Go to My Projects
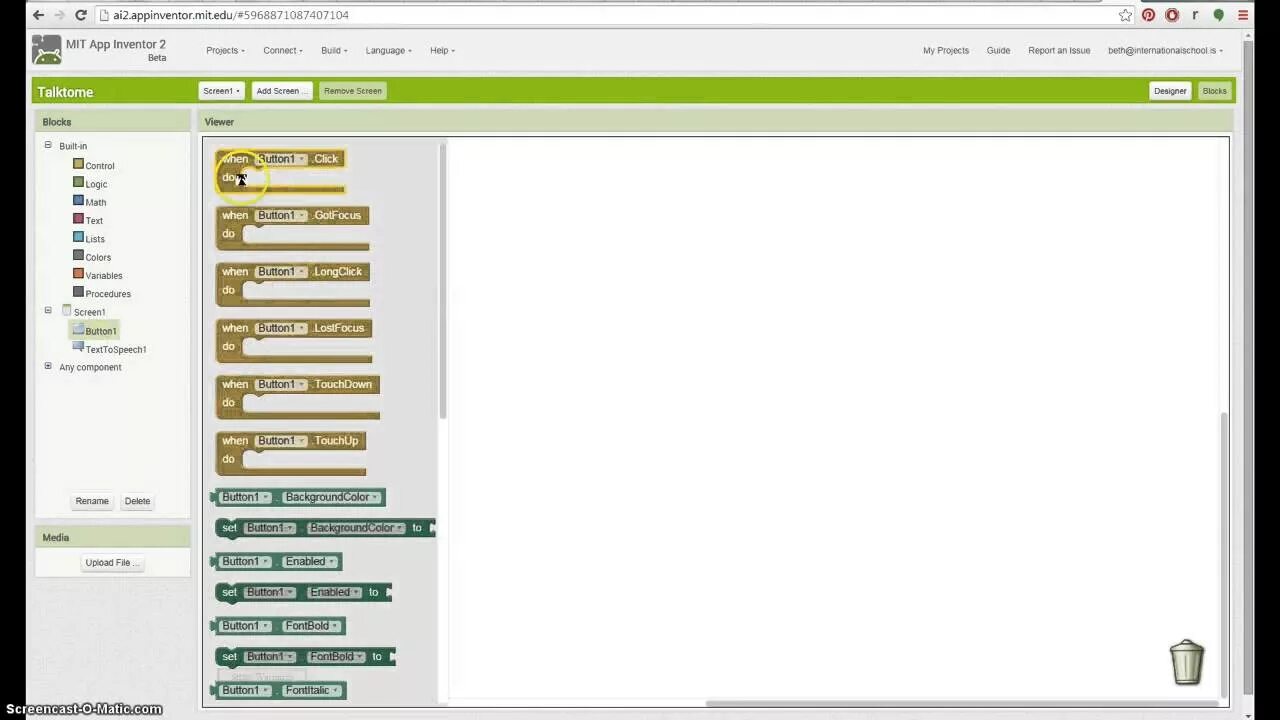 click(x=946, y=50)
